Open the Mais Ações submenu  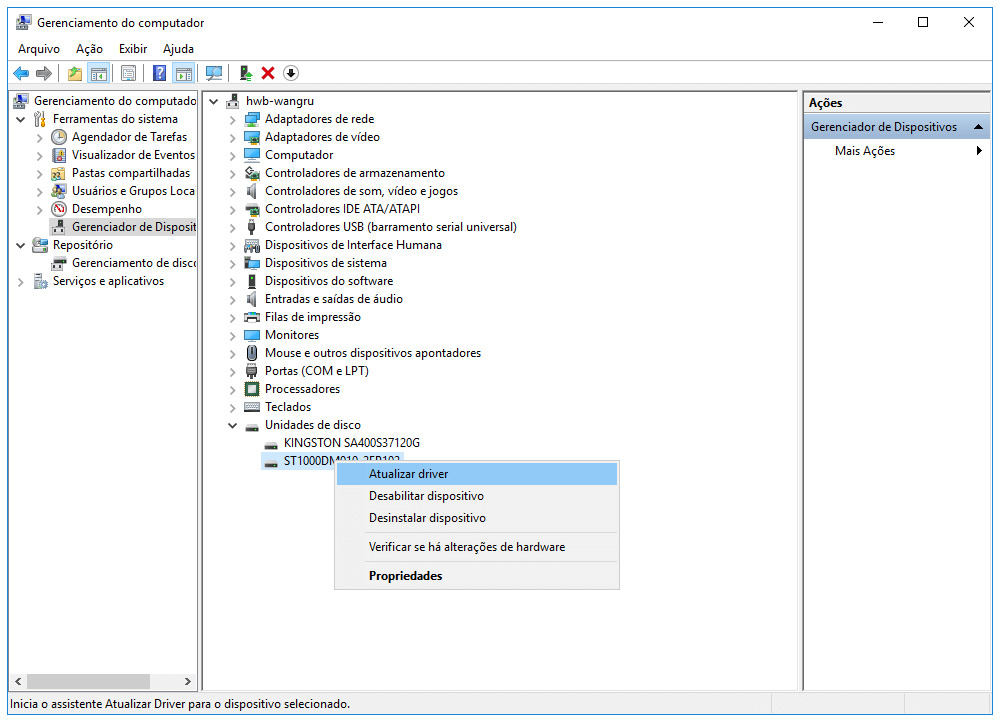(x=896, y=151)
